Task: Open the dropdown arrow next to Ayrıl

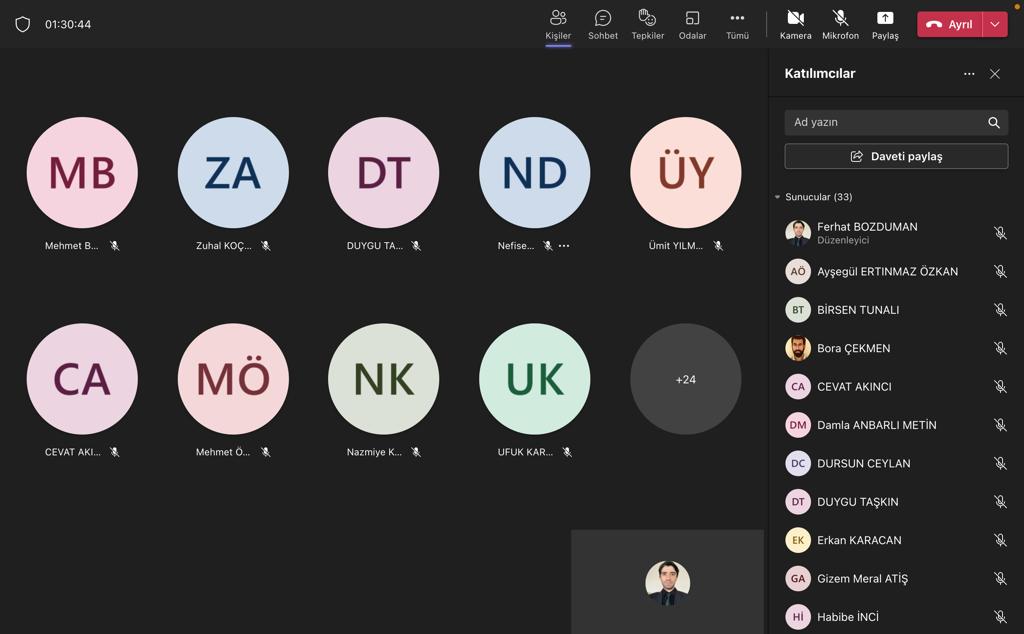Action: [995, 24]
